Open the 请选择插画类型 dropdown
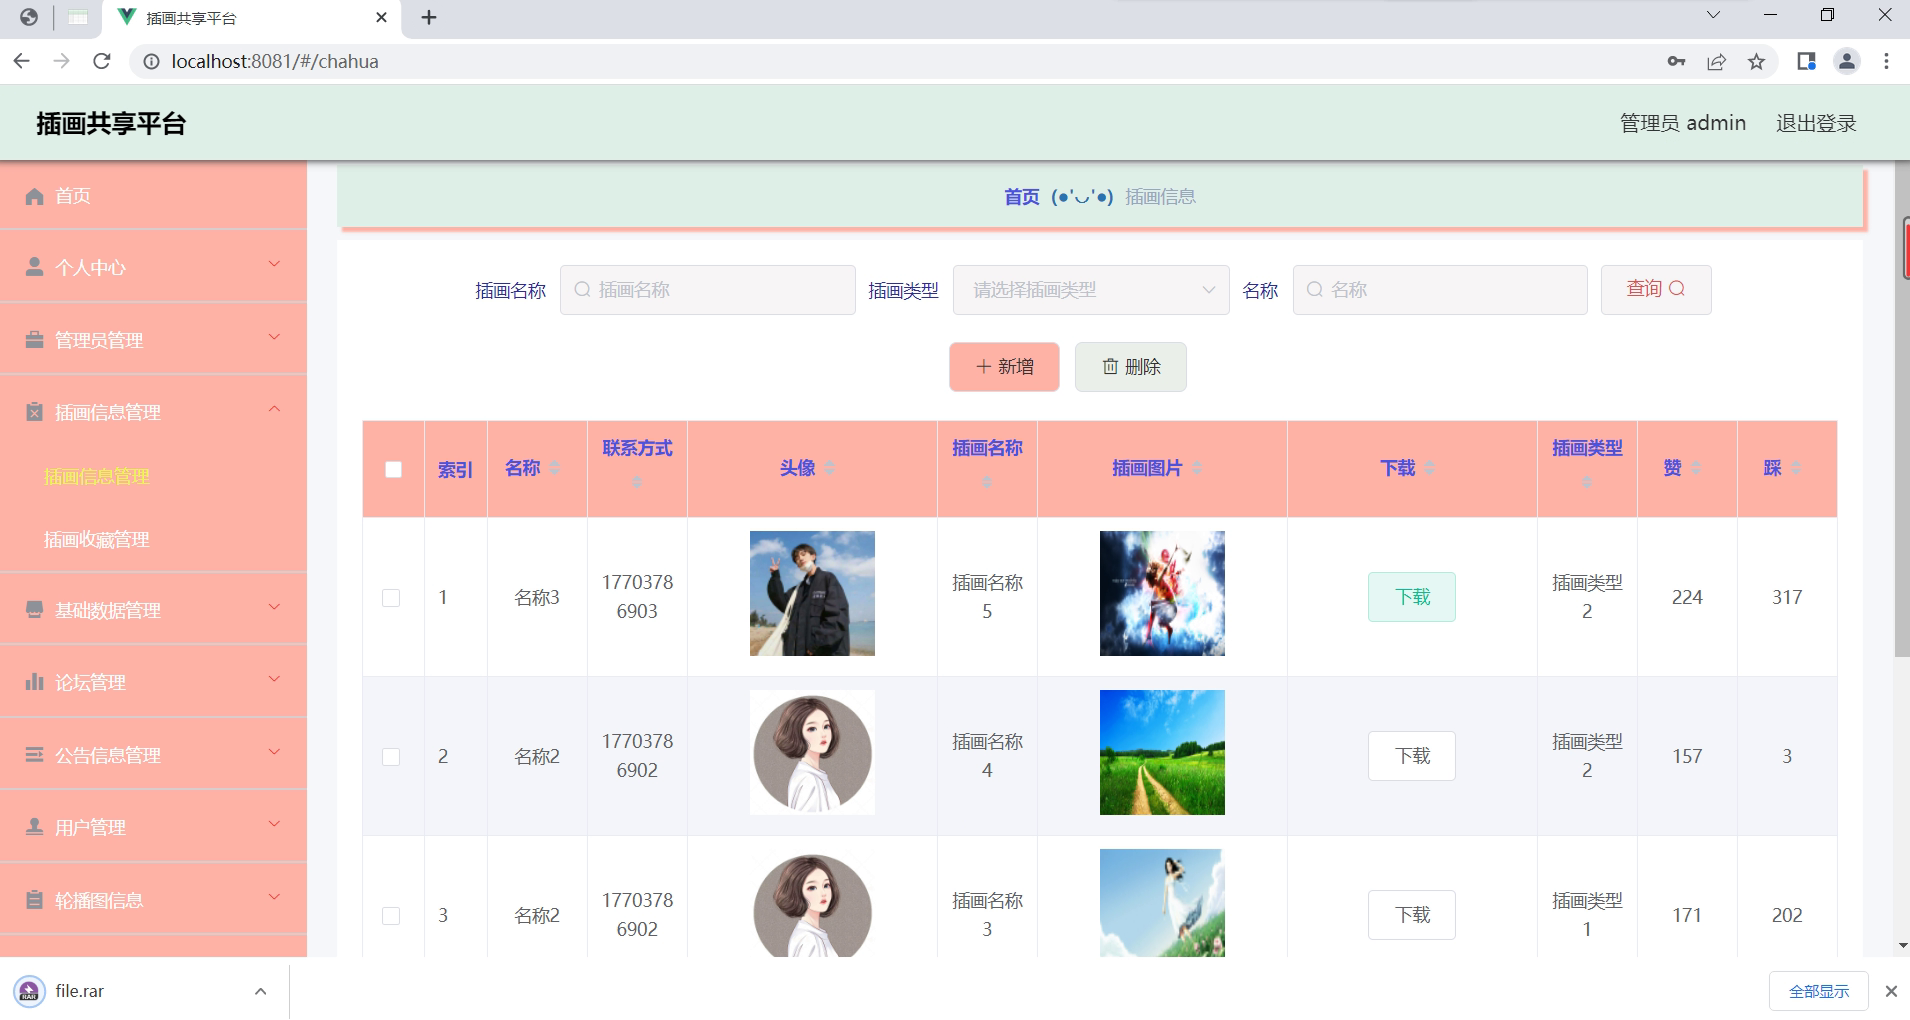1910x1020 pixels. (x=1091, y=290)
